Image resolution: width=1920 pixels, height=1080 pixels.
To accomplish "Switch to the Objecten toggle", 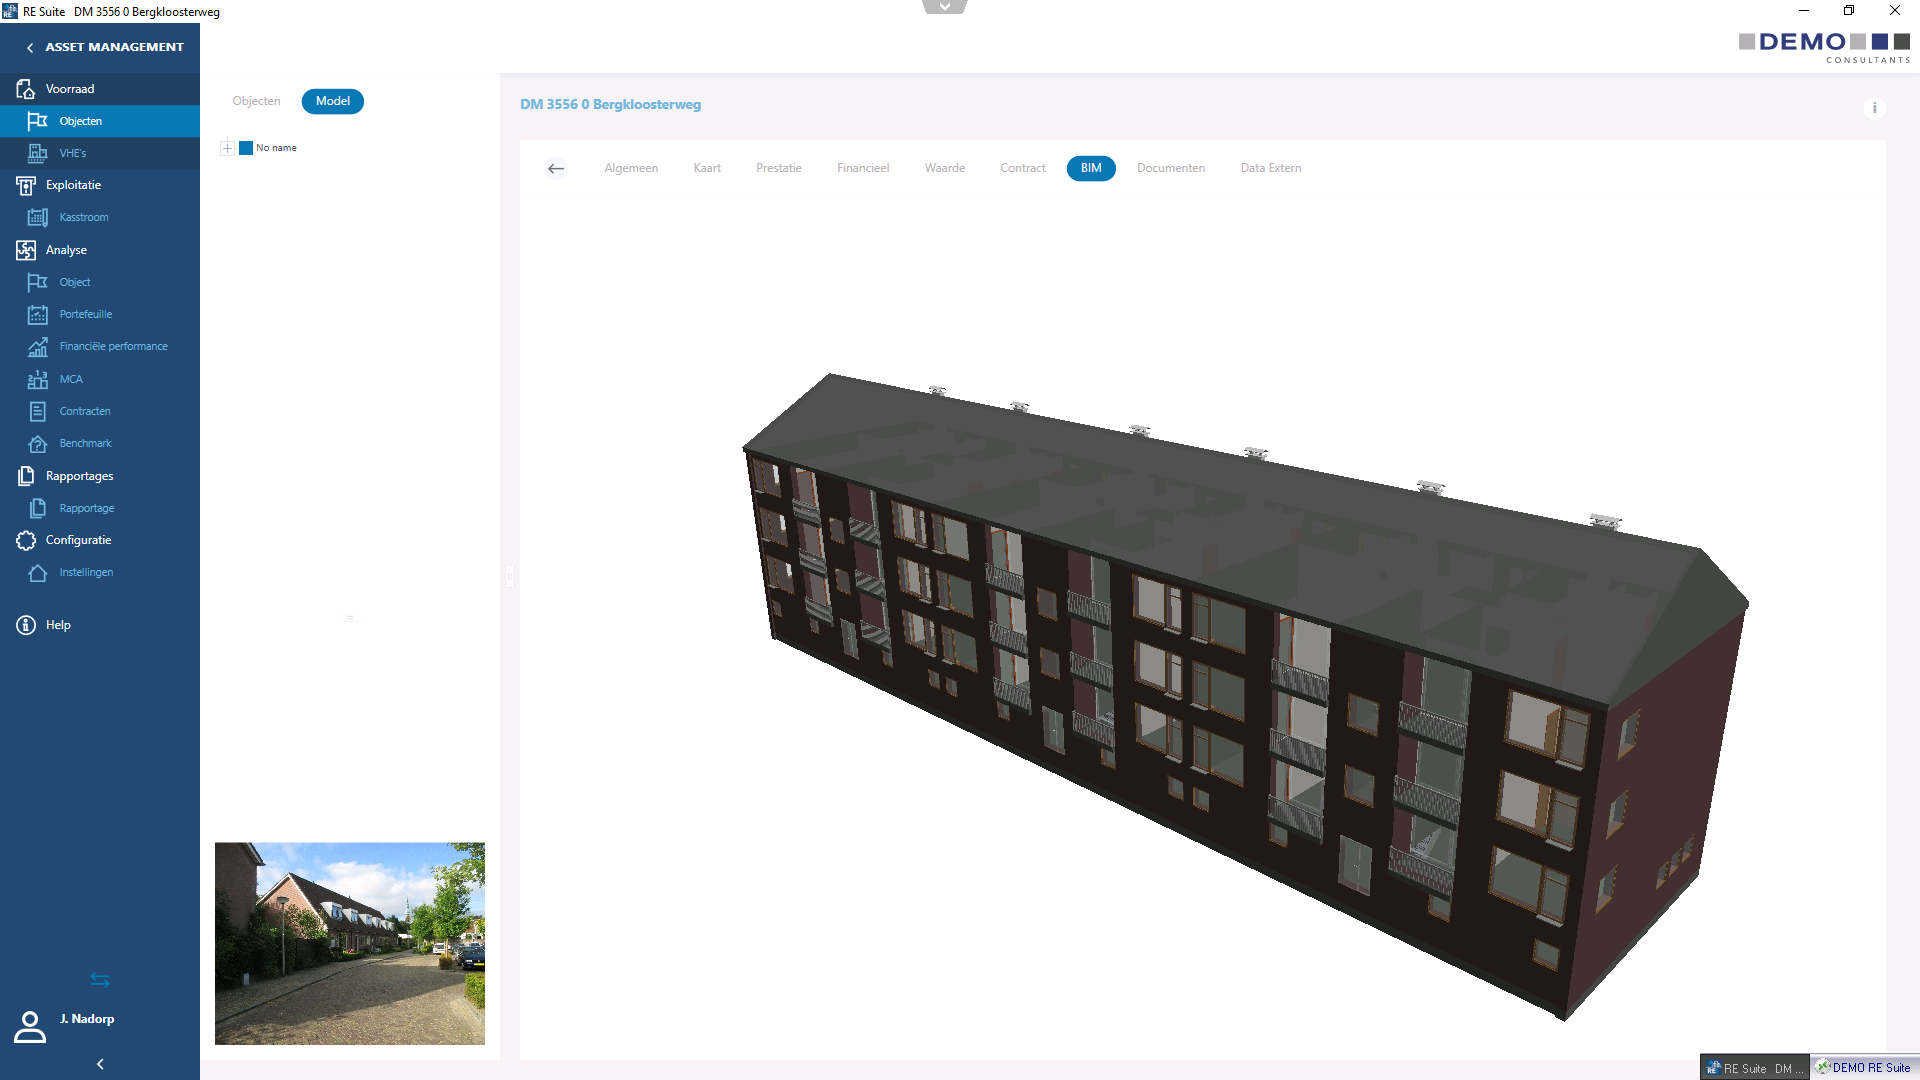I will point(256,101).
